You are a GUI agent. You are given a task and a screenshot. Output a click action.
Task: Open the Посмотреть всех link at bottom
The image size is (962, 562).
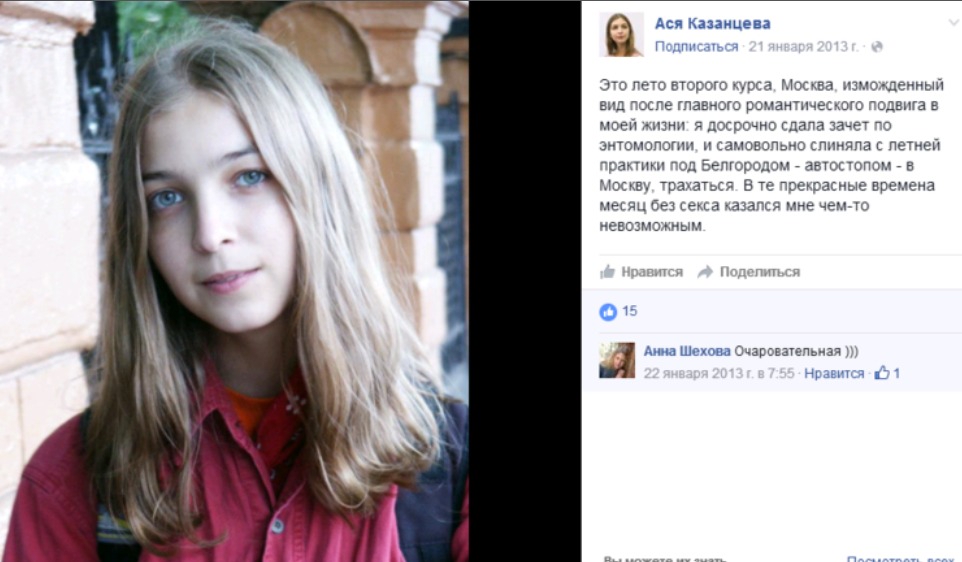click(899, 558)
